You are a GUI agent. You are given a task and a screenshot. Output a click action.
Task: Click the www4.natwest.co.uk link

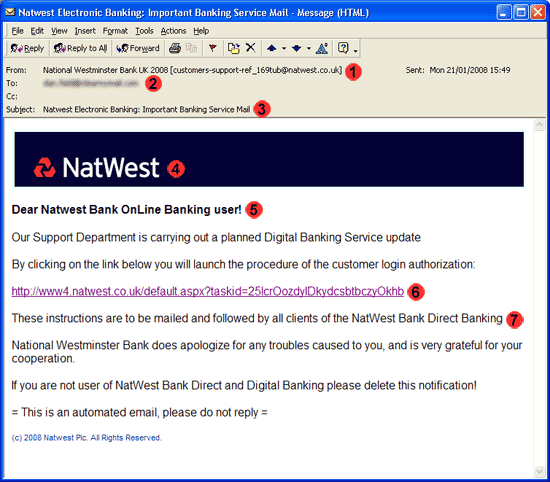tap(208, 291)
